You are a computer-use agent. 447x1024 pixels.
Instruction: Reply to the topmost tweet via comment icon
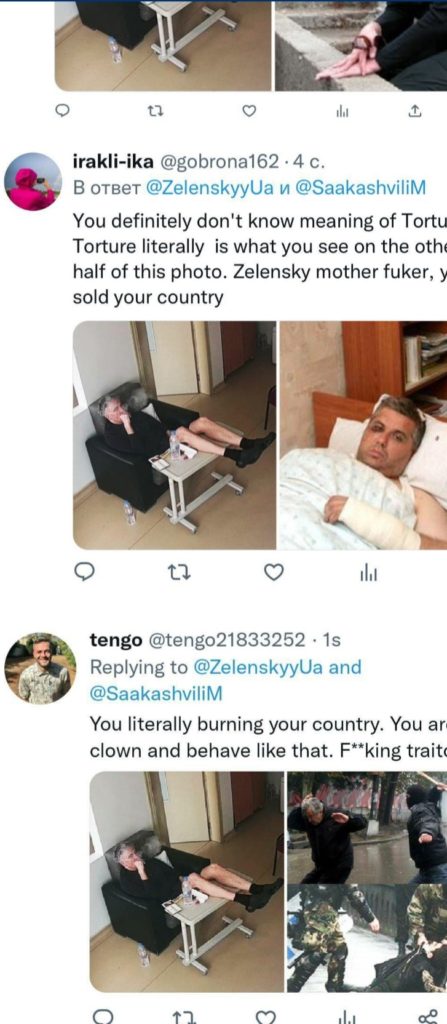tap(60, 112)
